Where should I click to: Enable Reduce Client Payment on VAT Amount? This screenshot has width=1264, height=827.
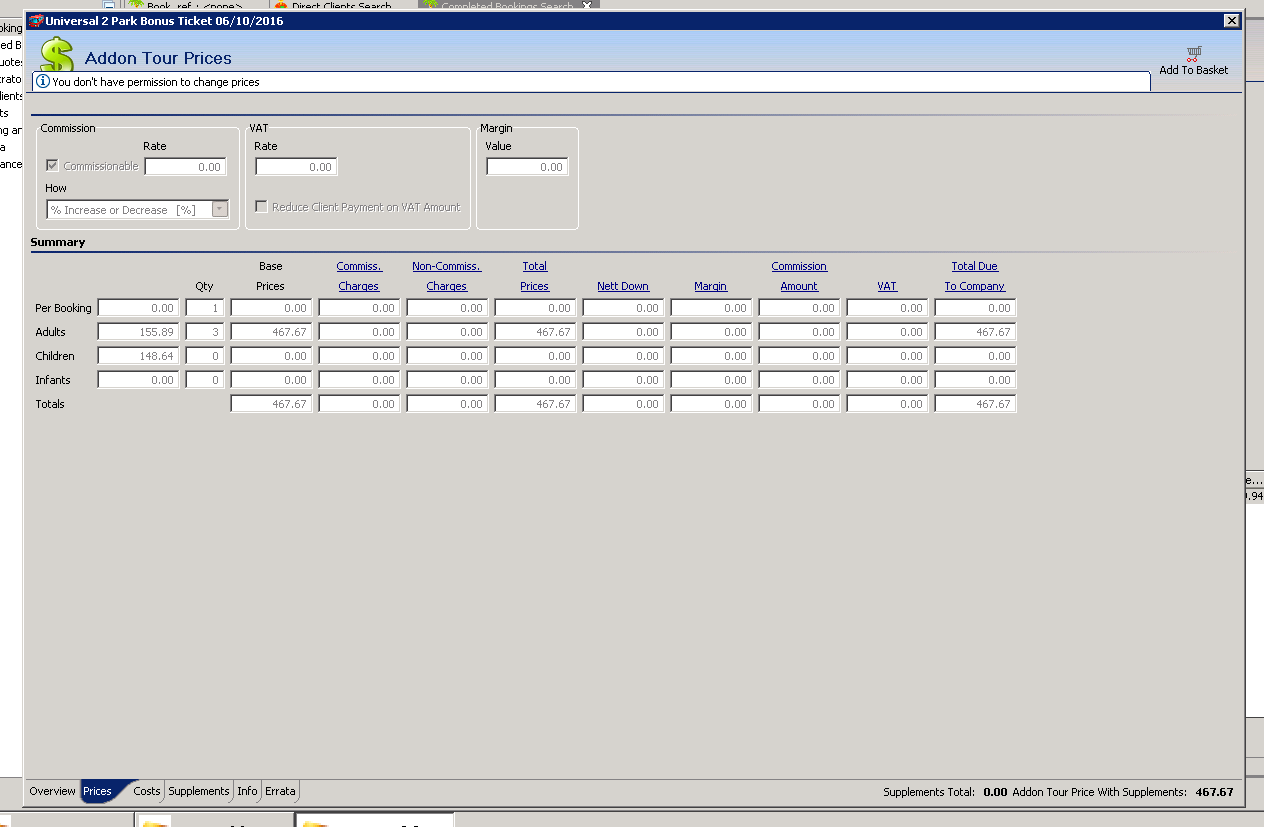(x=262, y=207)
